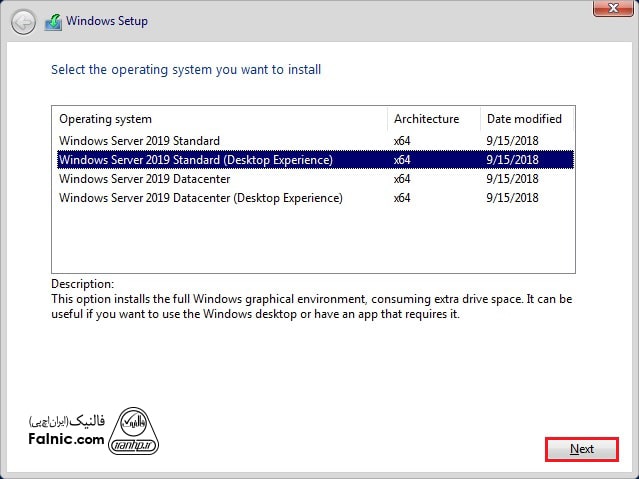Screen dimensions: 639x479
Task: Click the back arrow in the title bar
Action: (x=22, y=21)
